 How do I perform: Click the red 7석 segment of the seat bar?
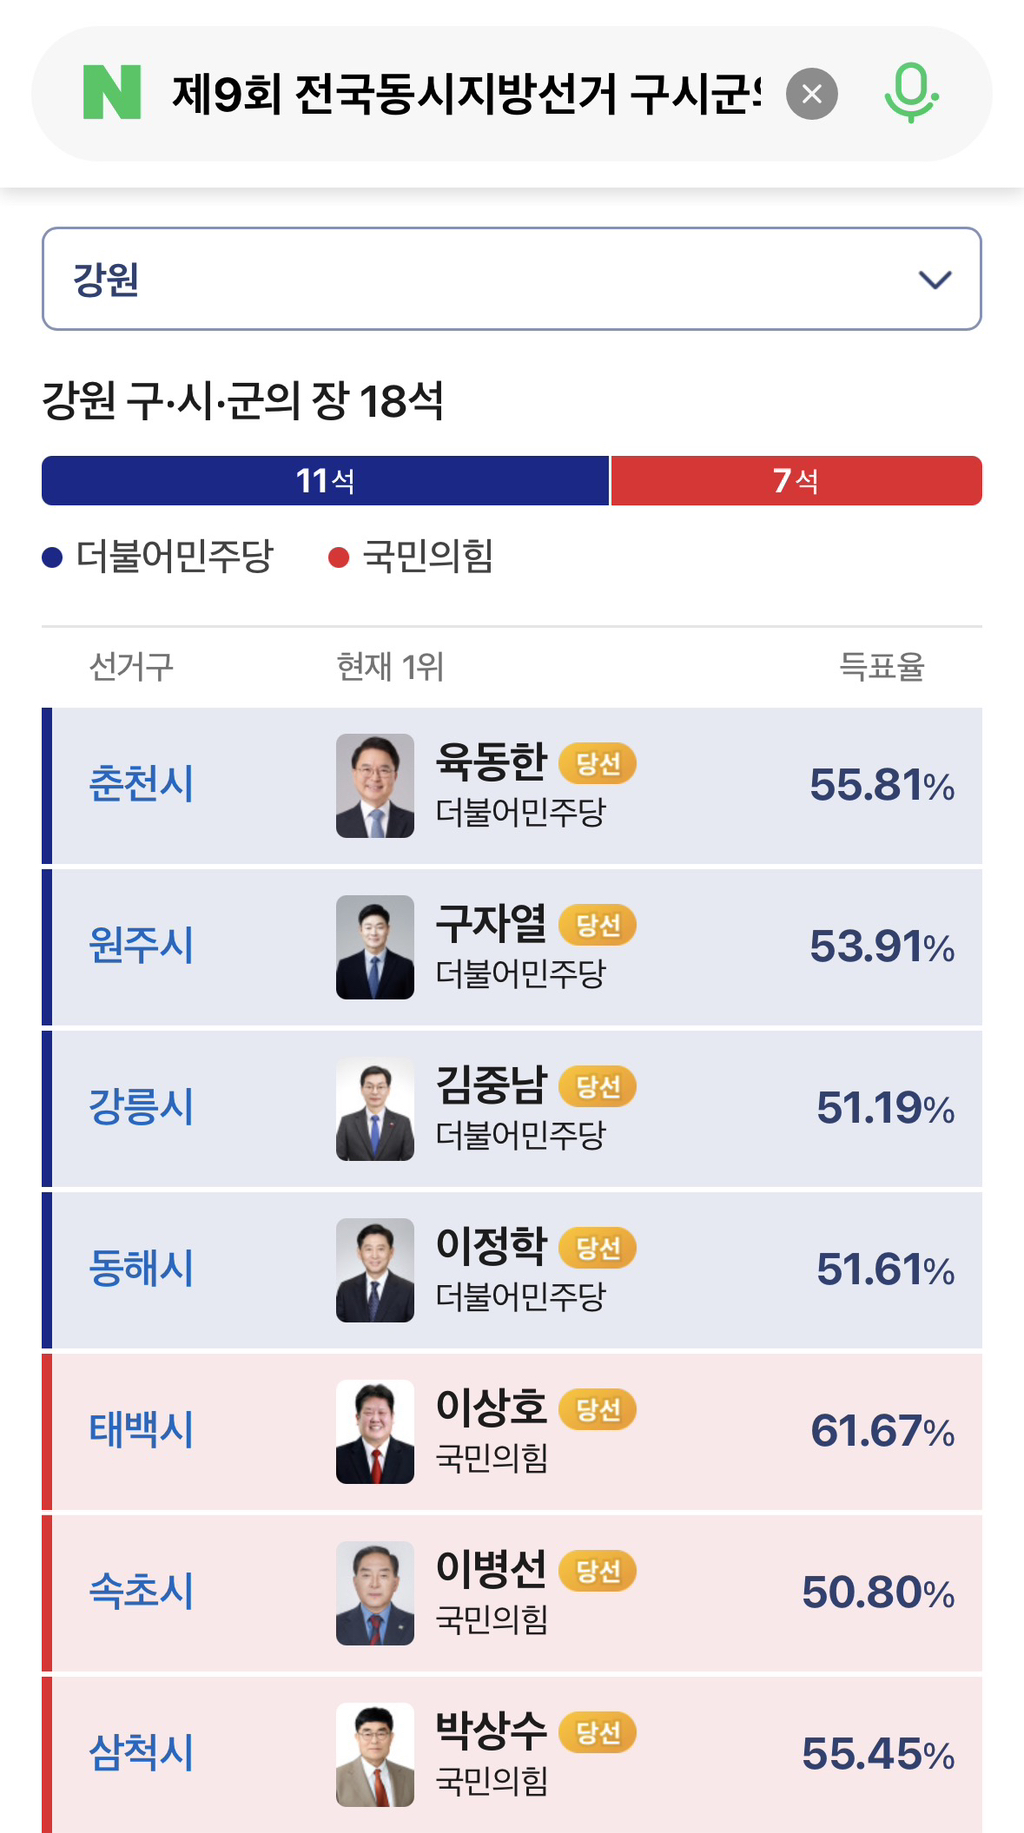point(797,481)
